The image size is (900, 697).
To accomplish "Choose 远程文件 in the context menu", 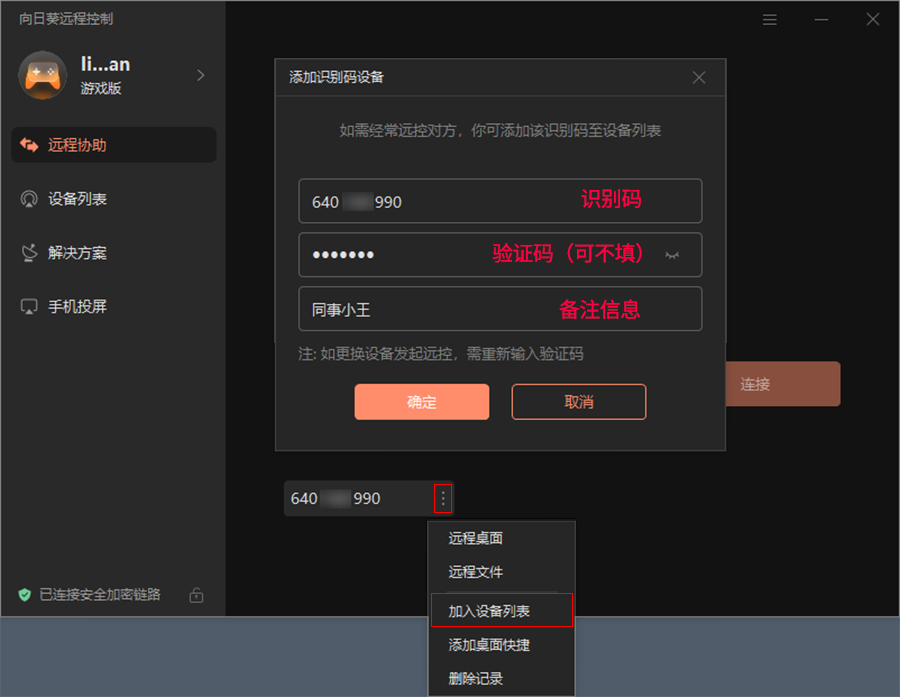I will pos(476,572).
